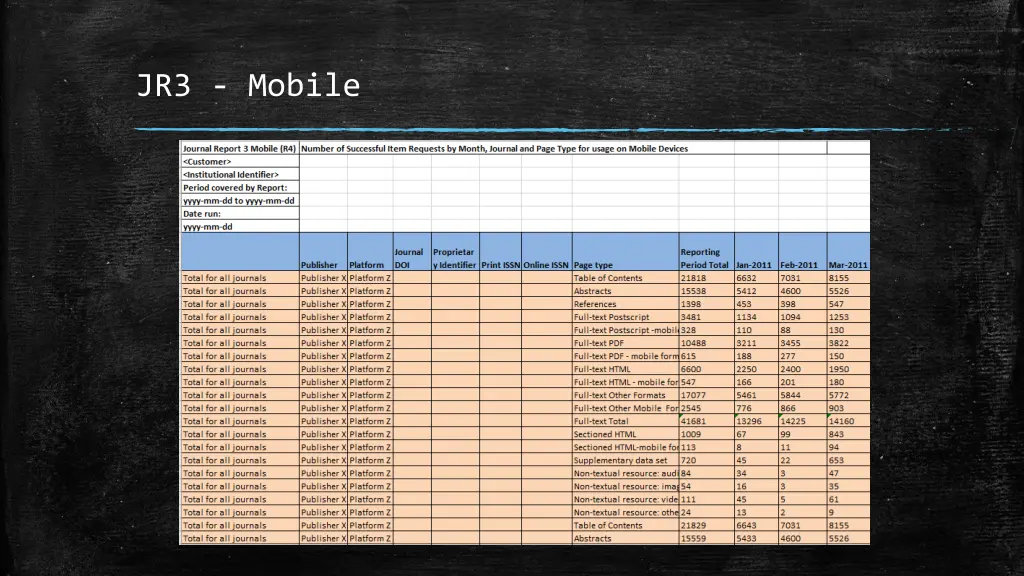Select the "<Customer>" cell
The image size is (1024, 576).
(x=240, y=161)
